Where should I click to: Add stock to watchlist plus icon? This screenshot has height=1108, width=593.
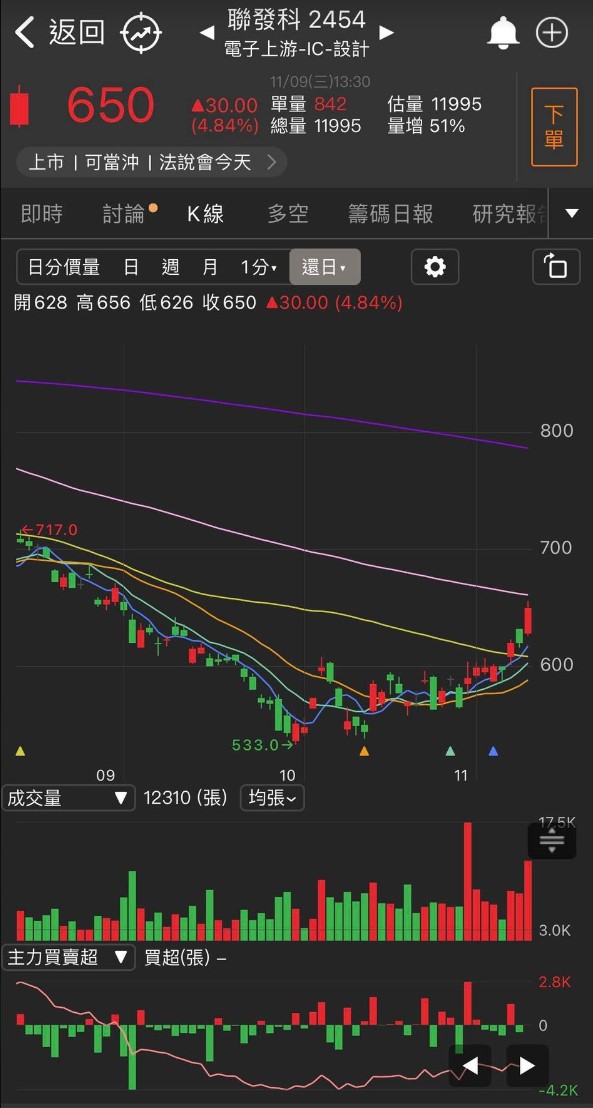point(552,33)
